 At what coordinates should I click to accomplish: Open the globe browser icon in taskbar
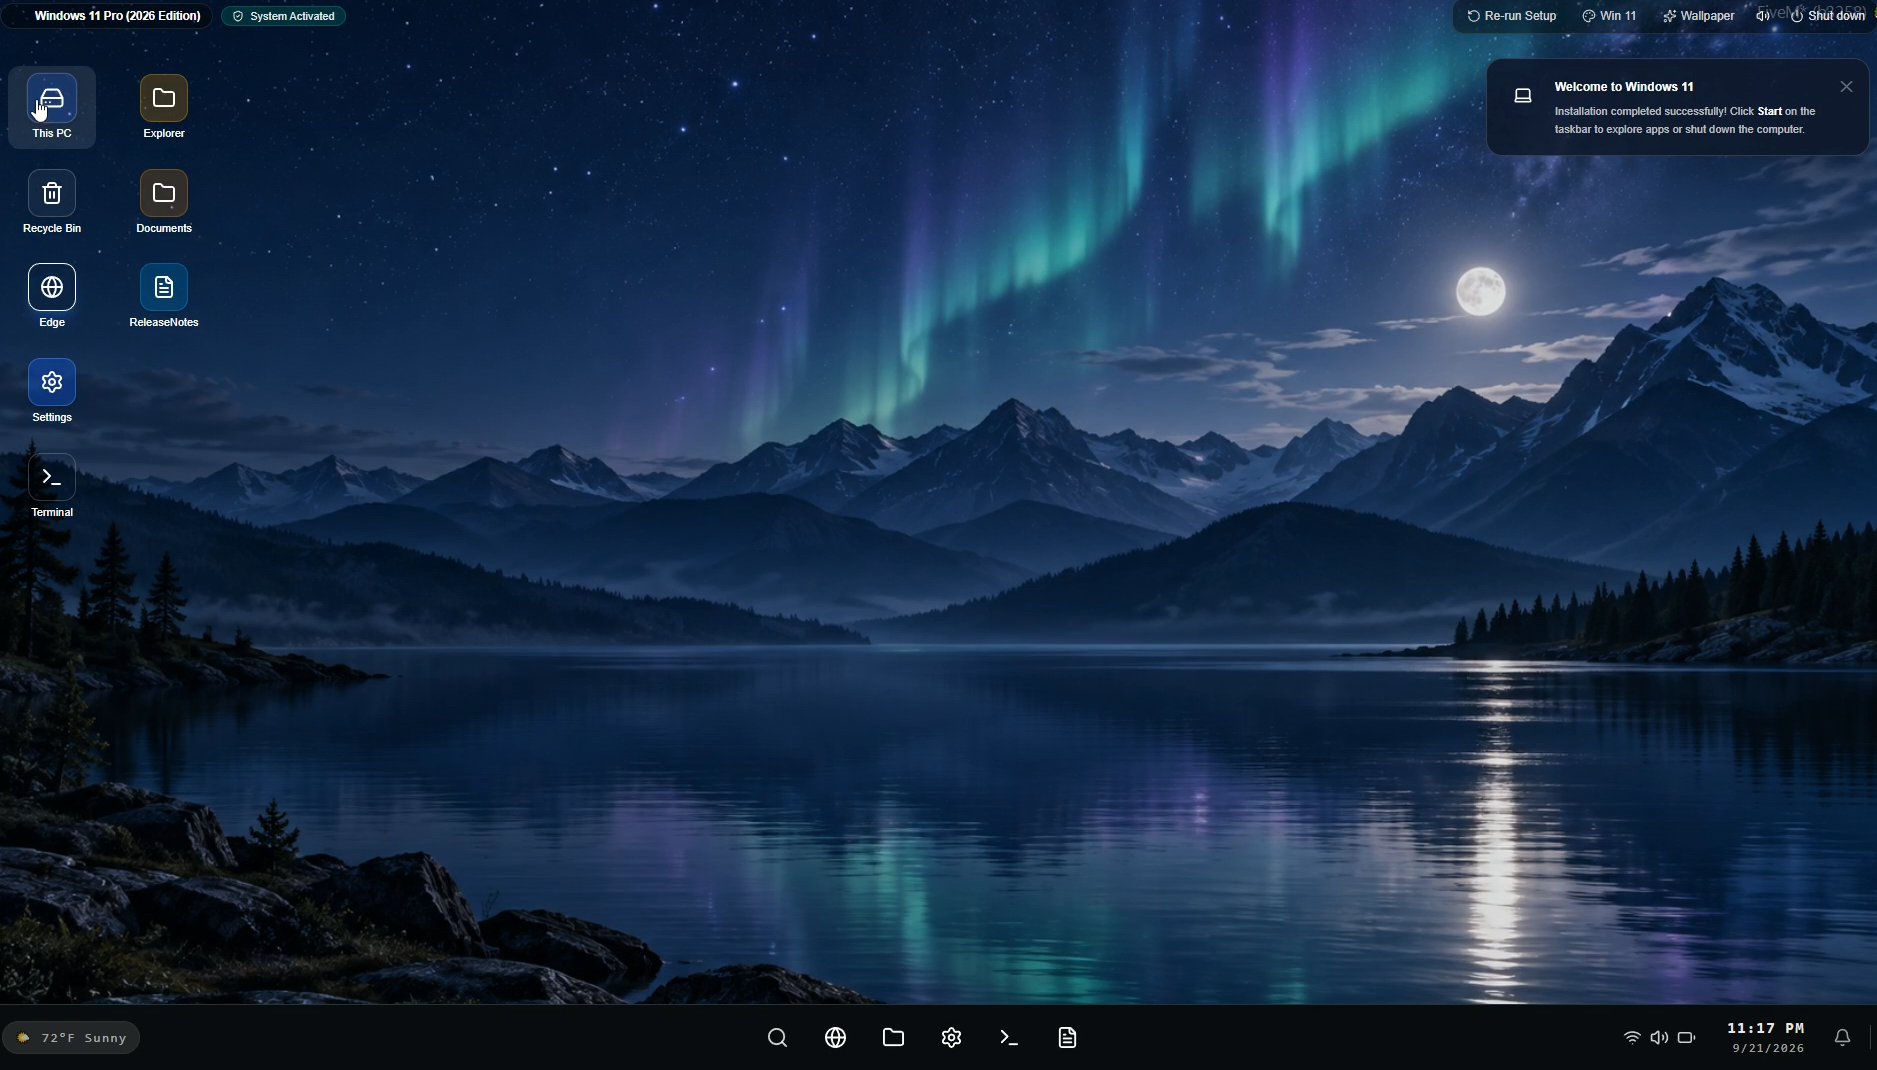coord(836,1038)
